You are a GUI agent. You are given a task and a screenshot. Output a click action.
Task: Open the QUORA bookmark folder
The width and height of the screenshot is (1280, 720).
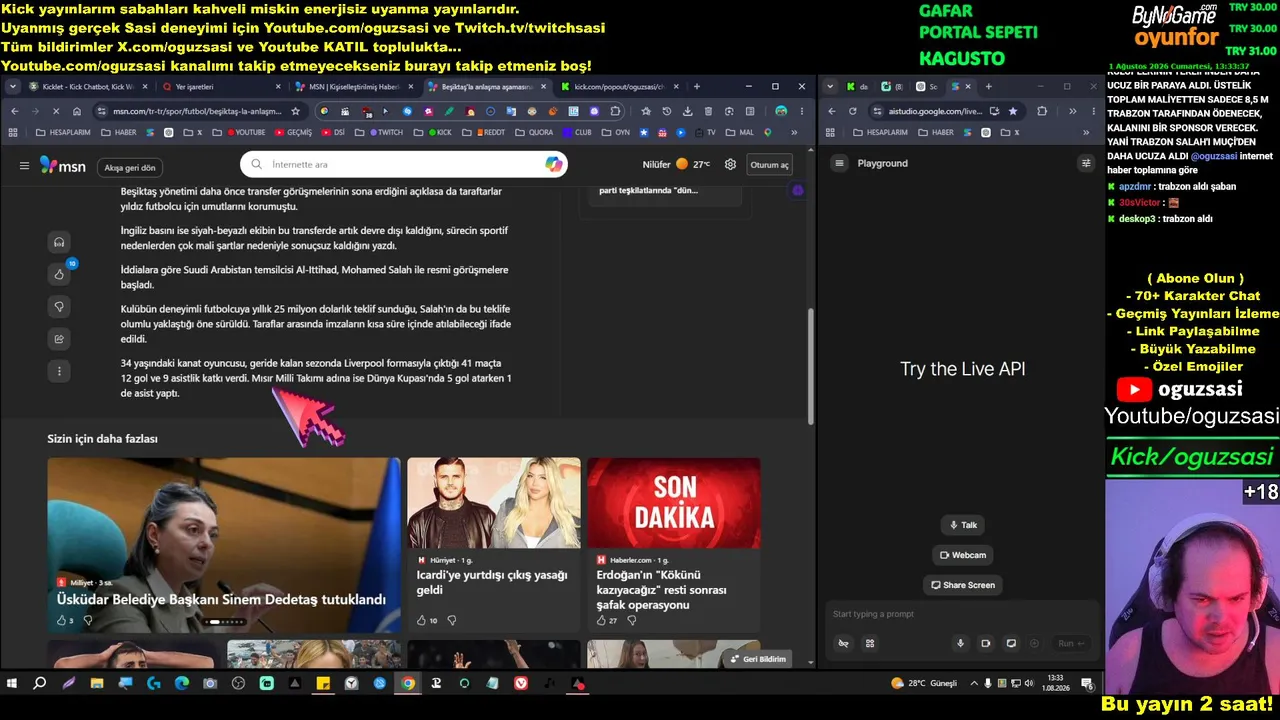coord(535,132)
